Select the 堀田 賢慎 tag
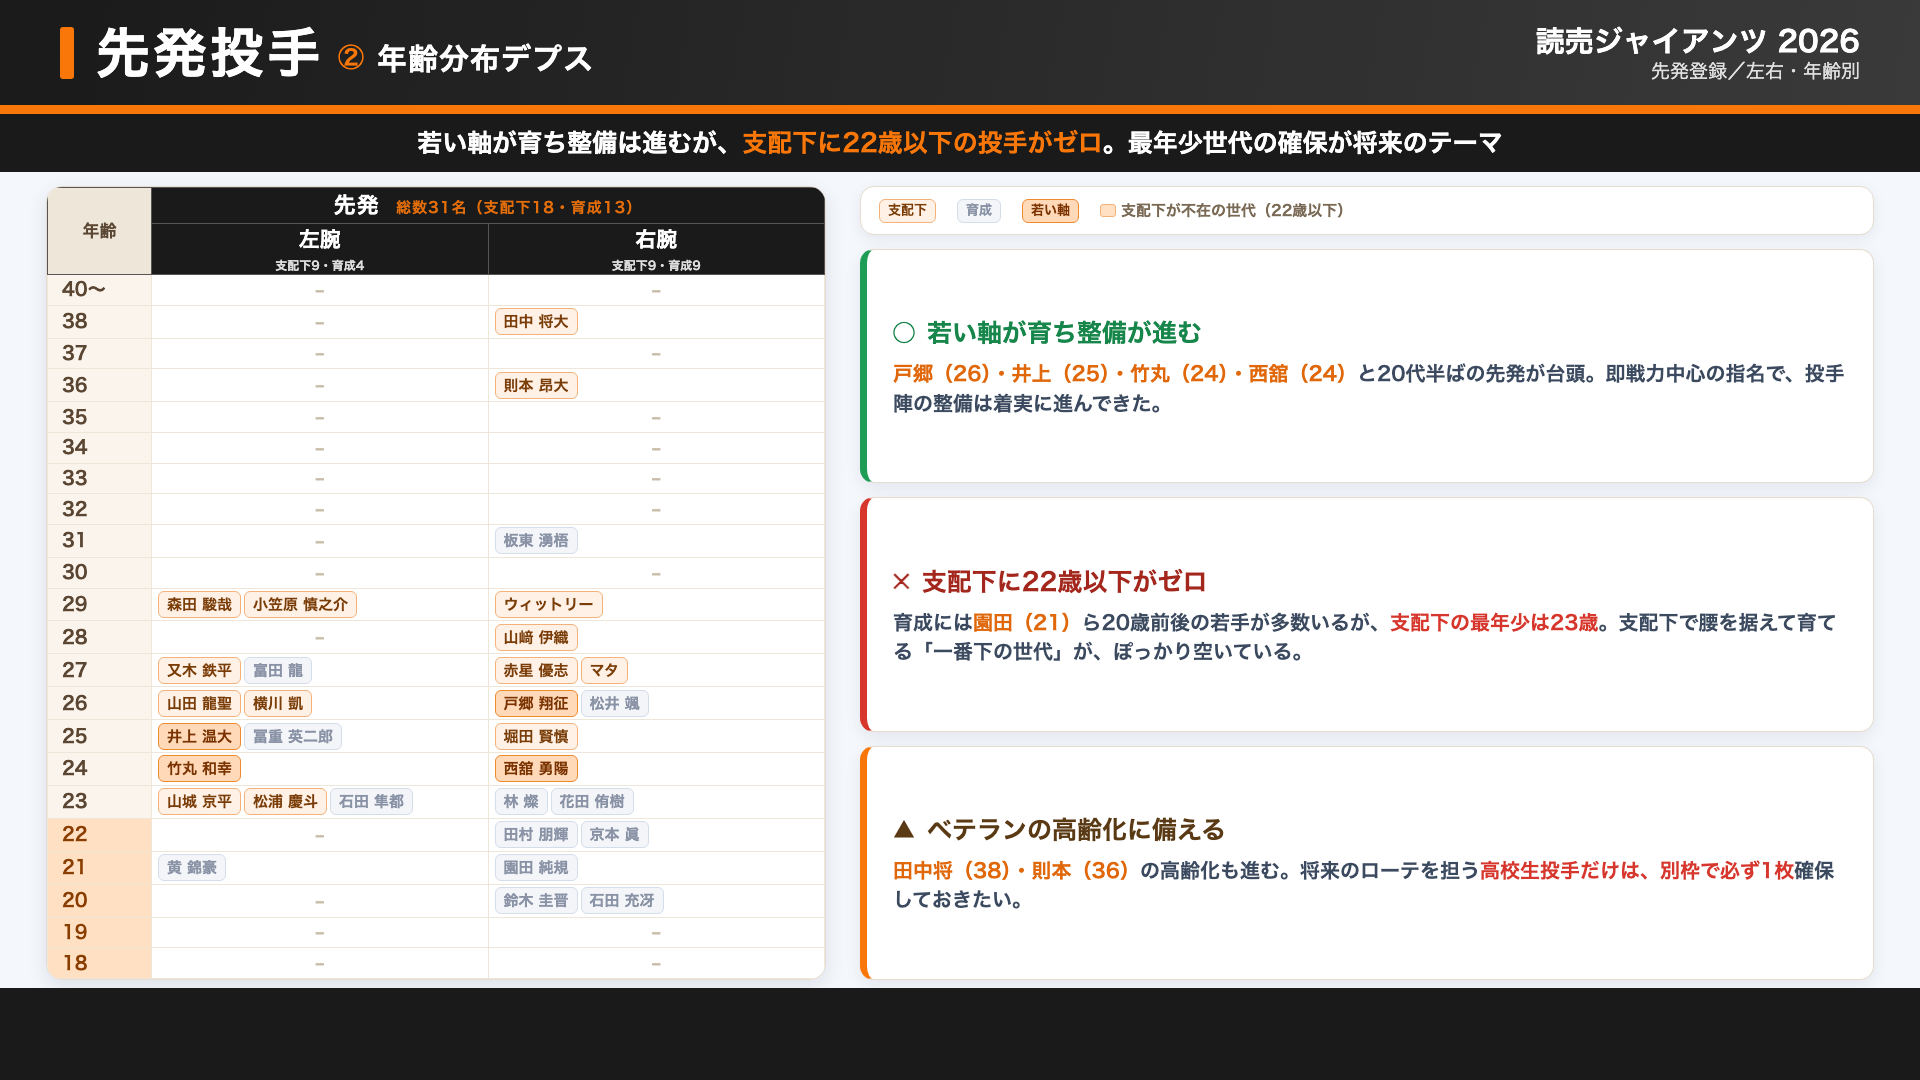1920x1080 pixels. click(536, 737)
